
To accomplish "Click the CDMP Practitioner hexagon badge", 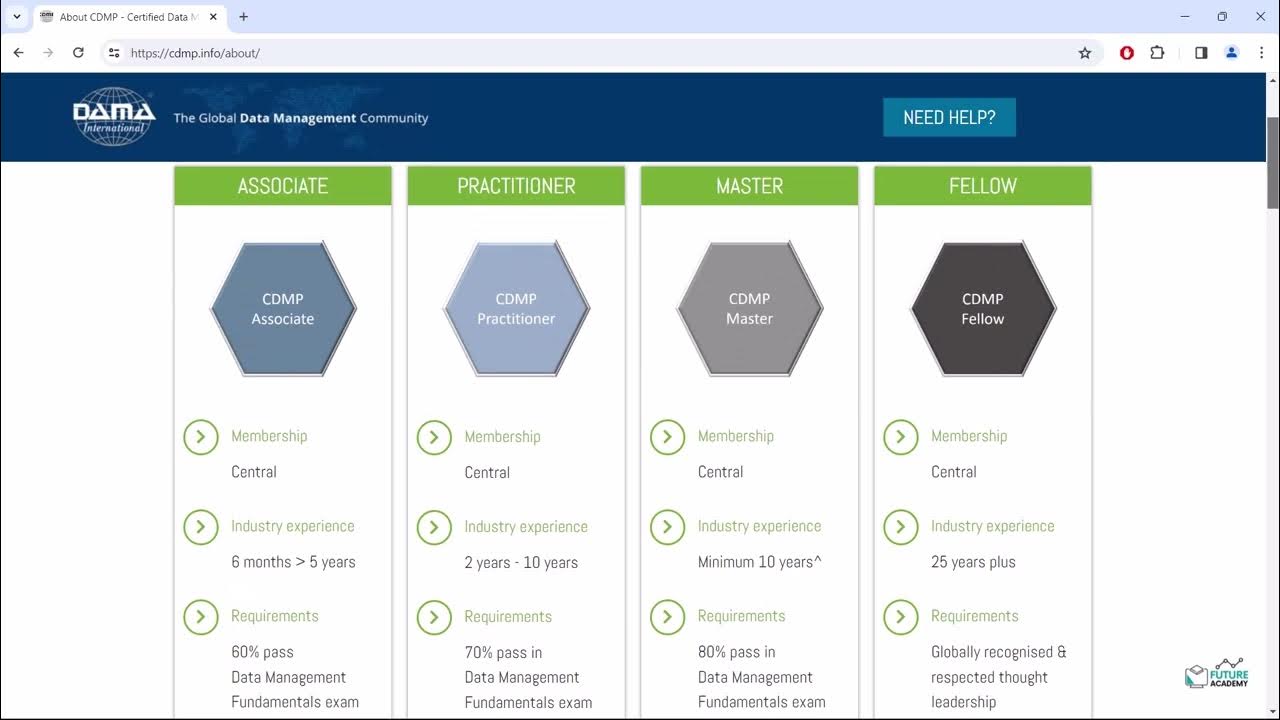I will [x=516, y=309].
